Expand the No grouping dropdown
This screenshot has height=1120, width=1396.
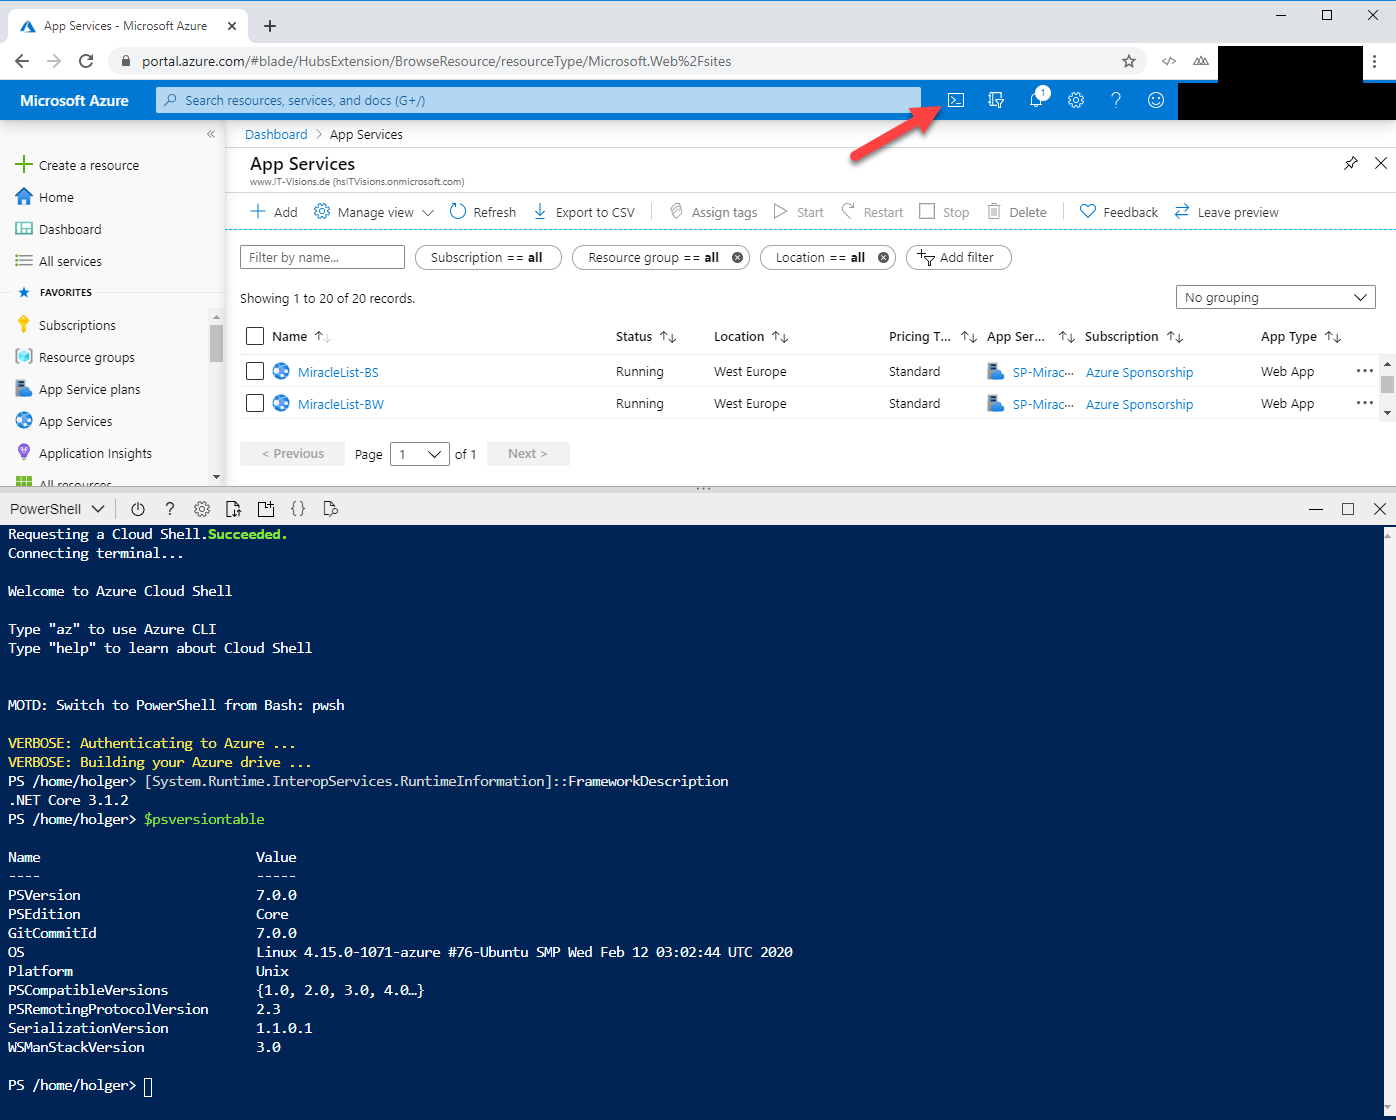[1275, 298]
